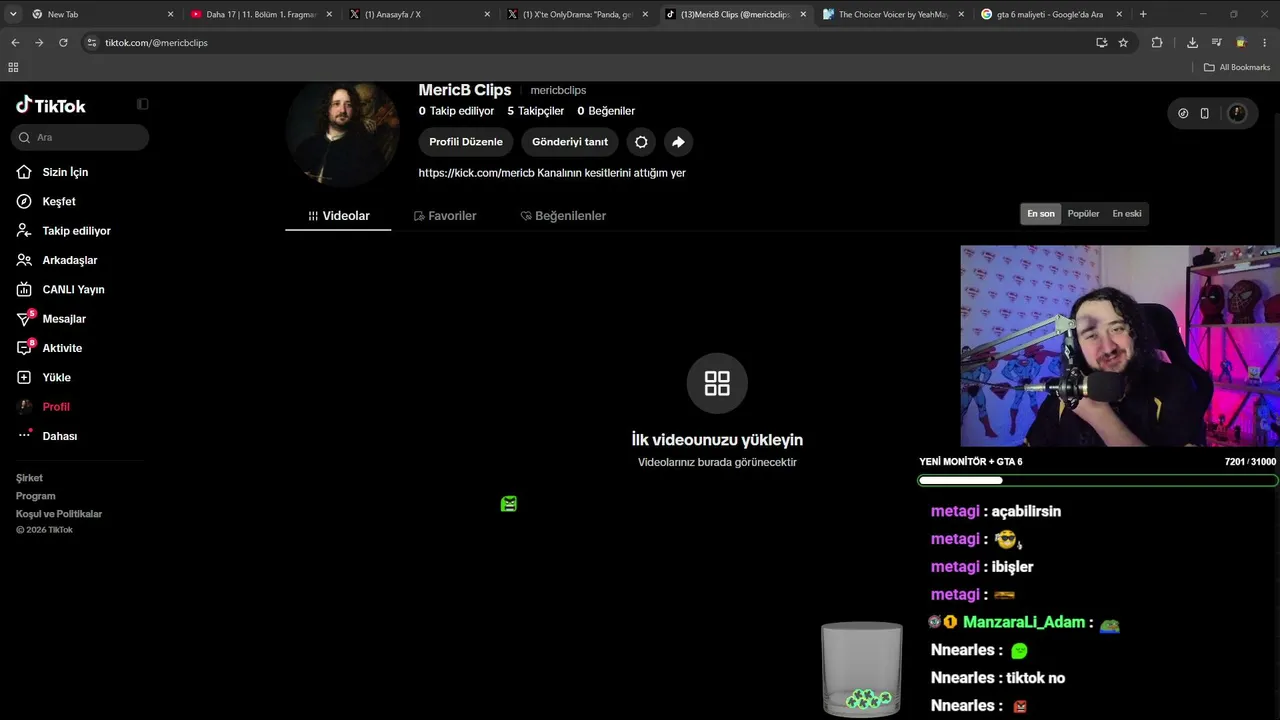Click the empty-state video grid icon
This screenshot has width=1280, height=720.
click(717, 383)
